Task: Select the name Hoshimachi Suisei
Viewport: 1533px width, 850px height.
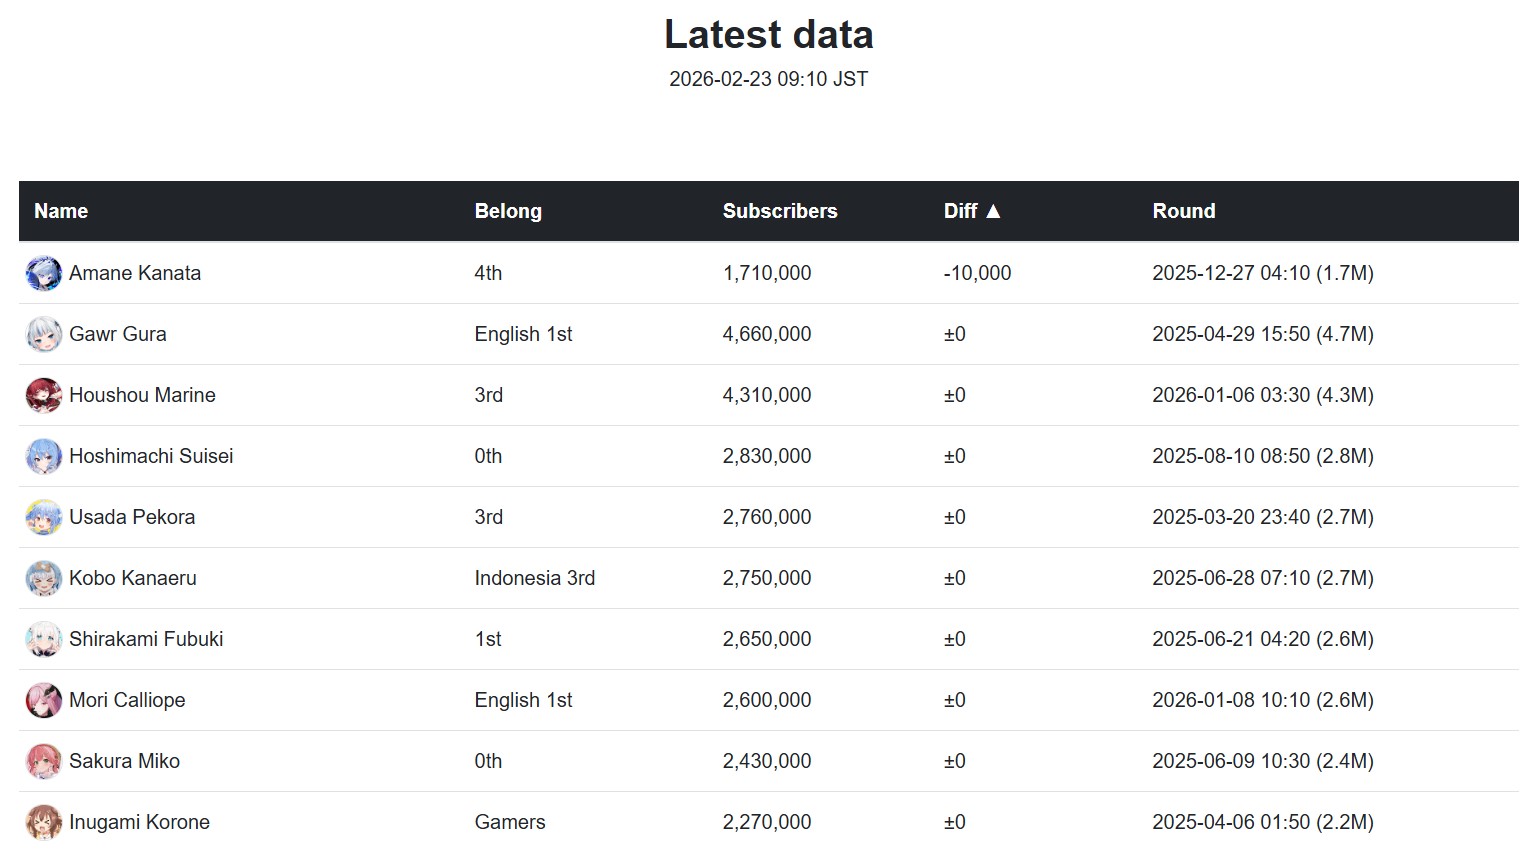Action: coord(151,456)
